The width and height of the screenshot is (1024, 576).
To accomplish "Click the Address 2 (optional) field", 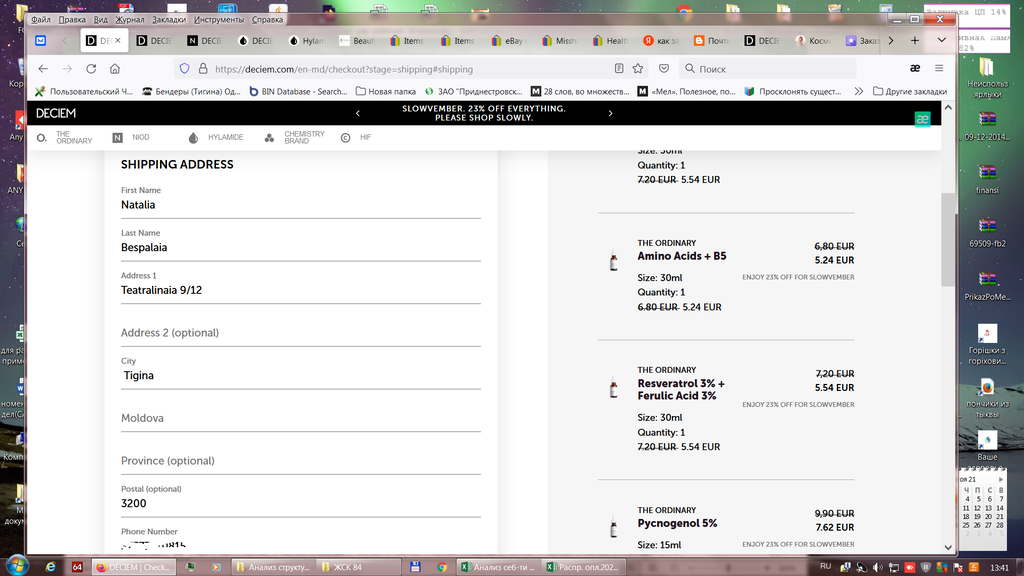I will 300,333.
